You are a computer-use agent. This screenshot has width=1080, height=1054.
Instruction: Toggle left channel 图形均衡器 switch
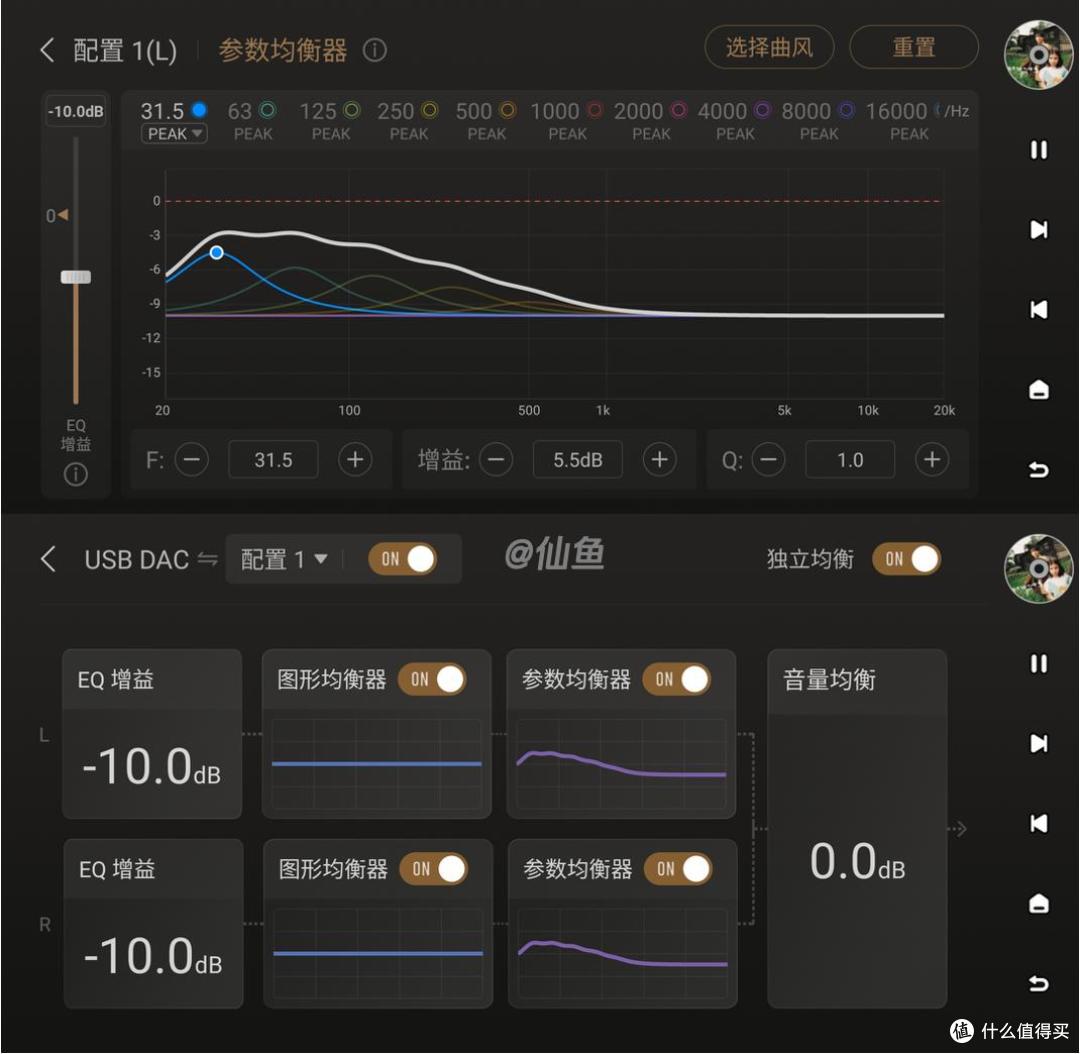coord(433,679)
